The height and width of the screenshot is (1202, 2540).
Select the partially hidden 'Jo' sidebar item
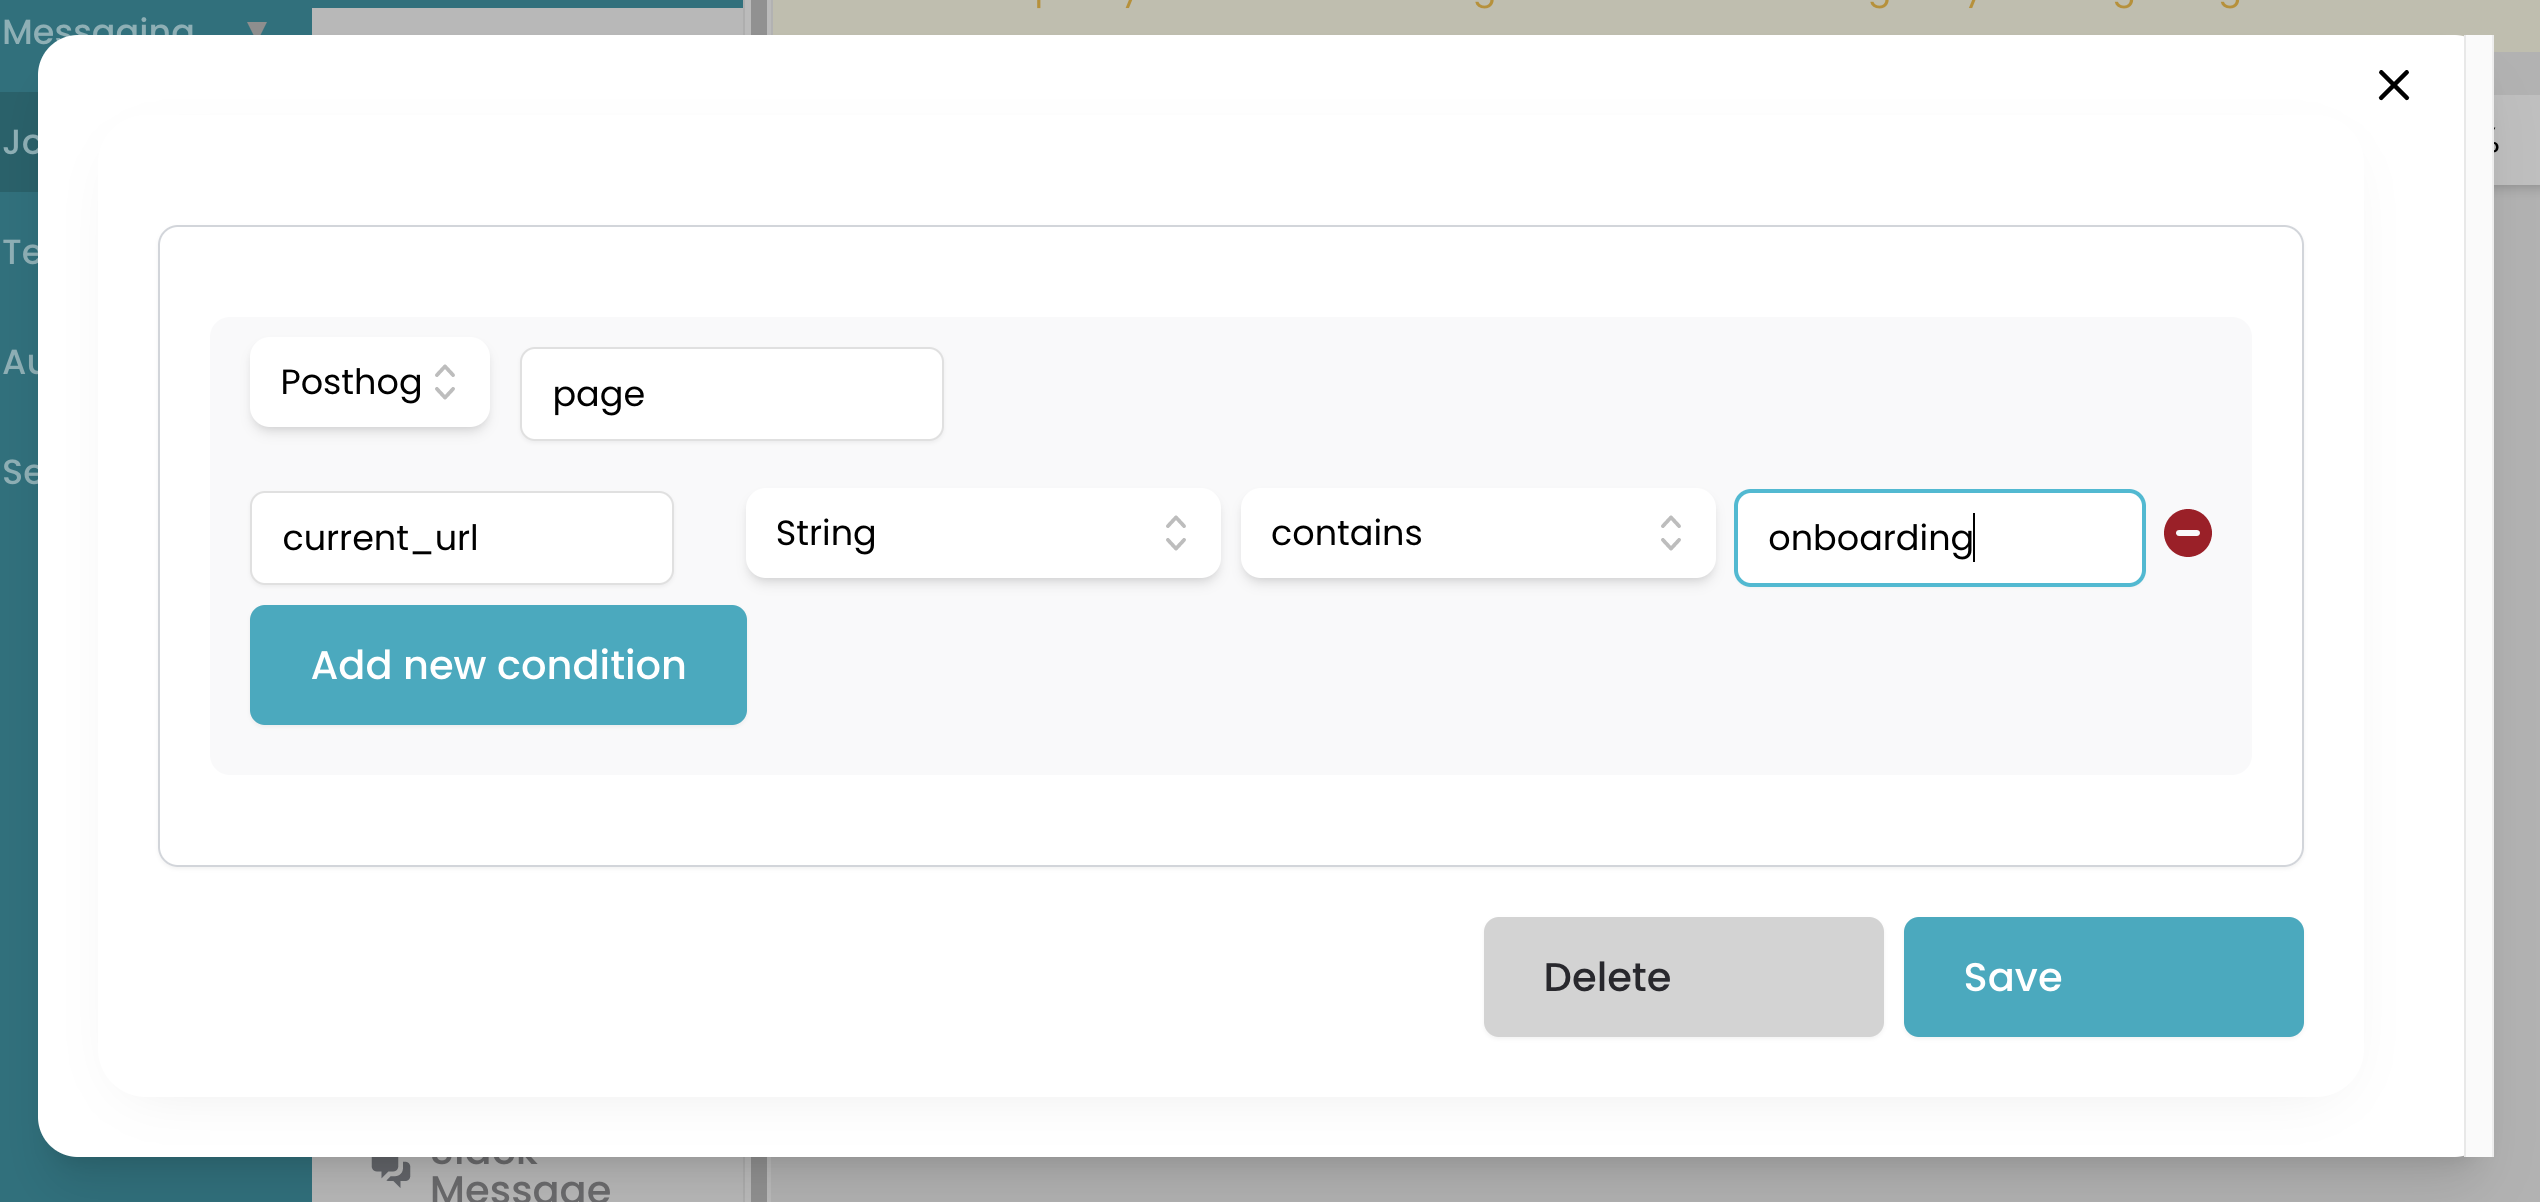[18, 142]
